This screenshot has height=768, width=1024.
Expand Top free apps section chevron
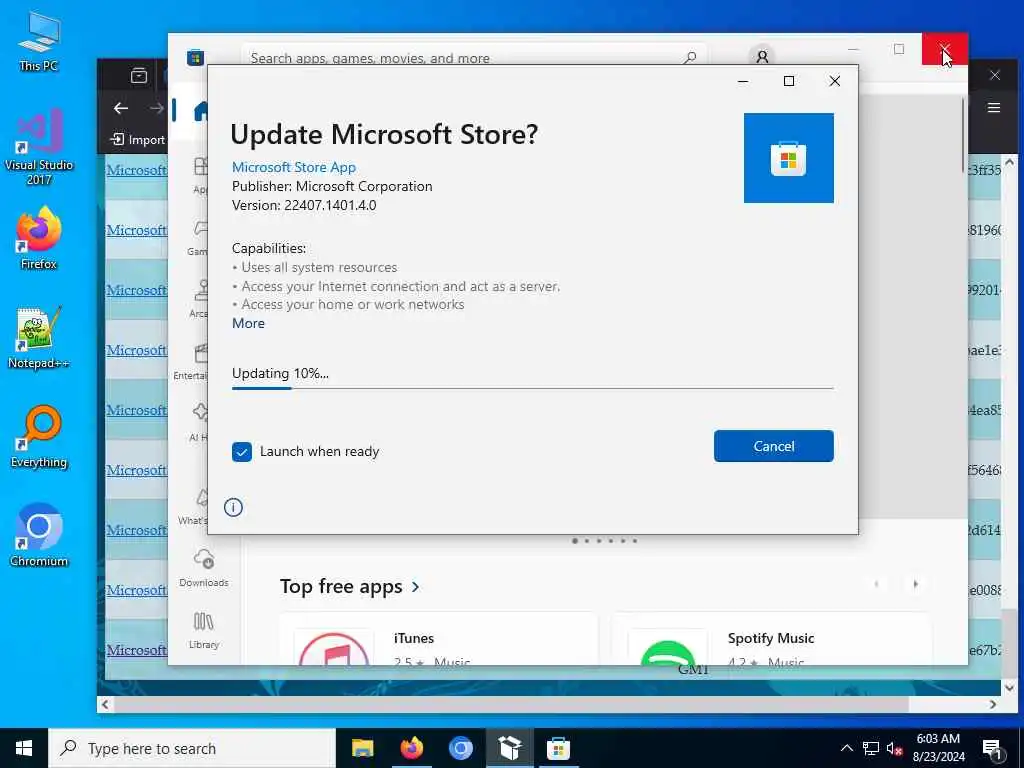click(x=416, y=587)
